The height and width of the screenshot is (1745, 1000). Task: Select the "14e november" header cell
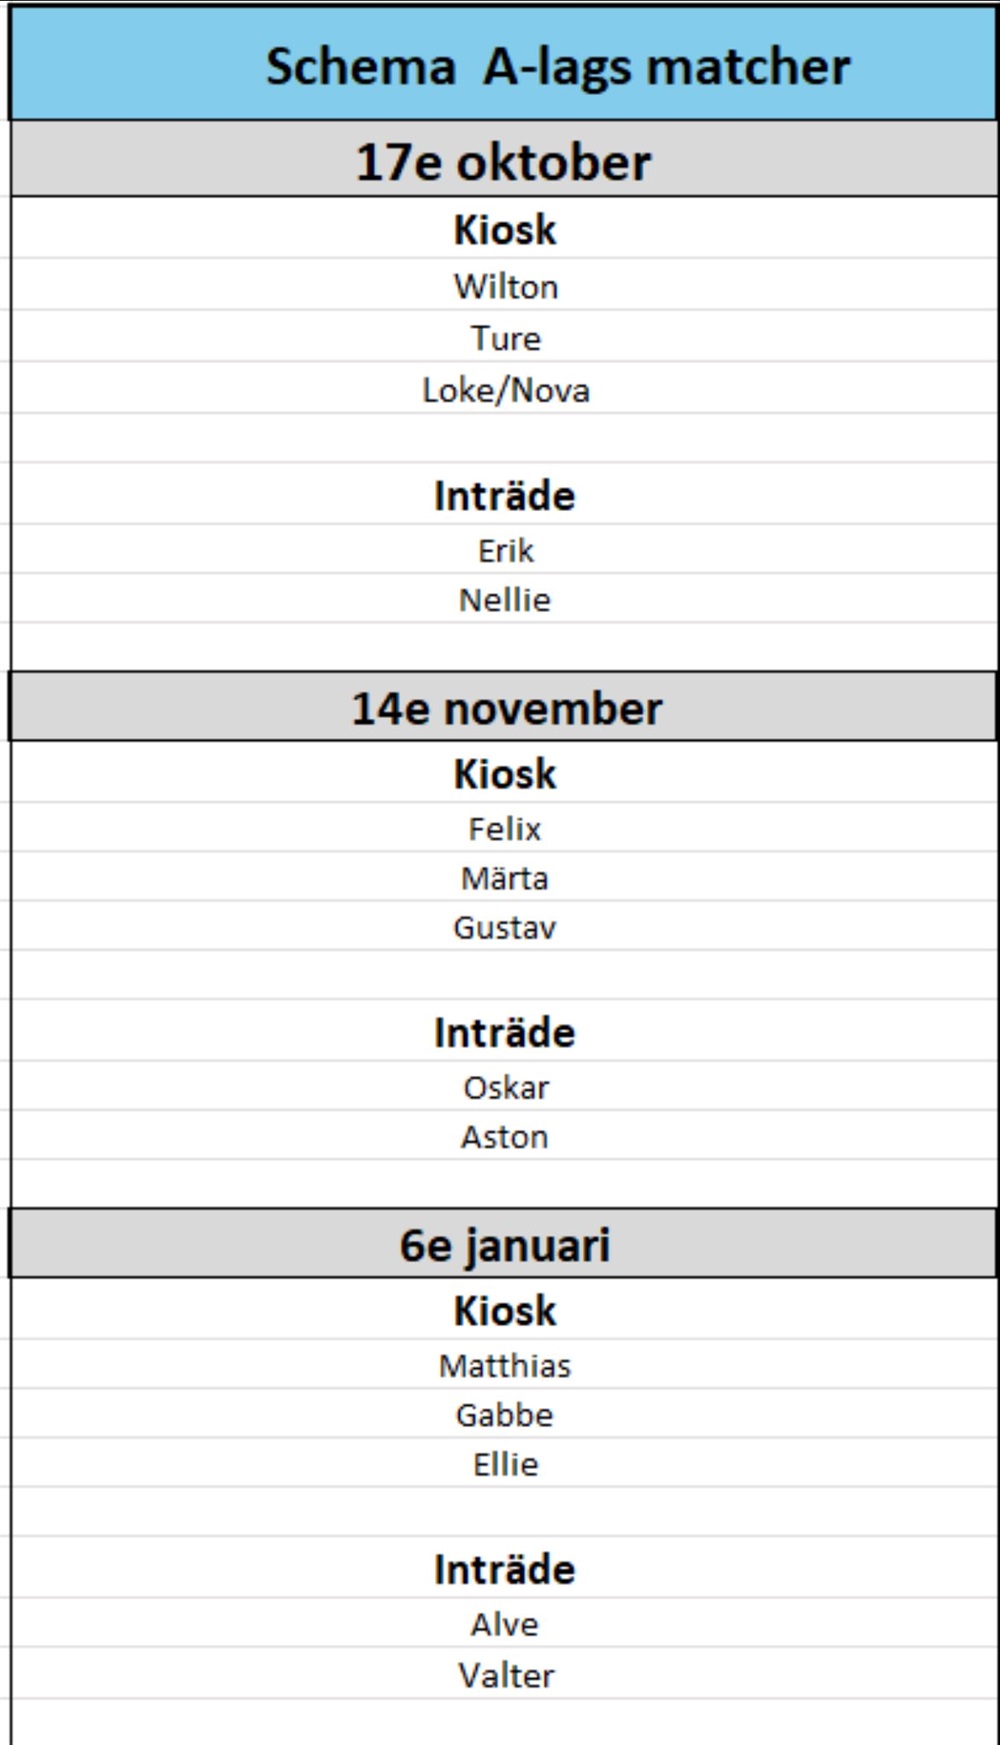[x=506, y=708]
